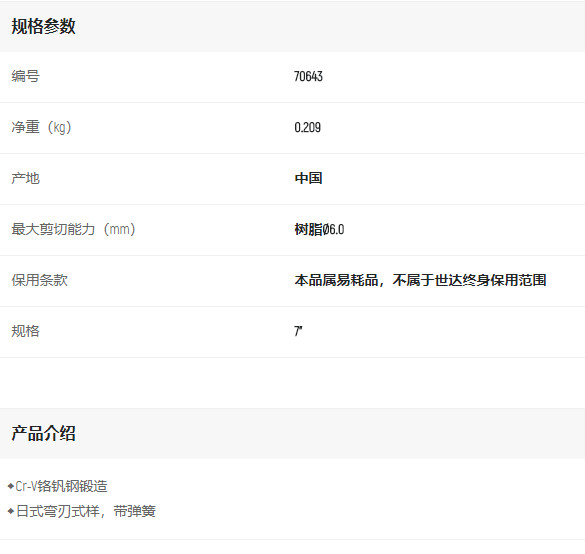Click the 带弹簧 text in the product intro
585x554 pixels.
[x=135, y=511]
